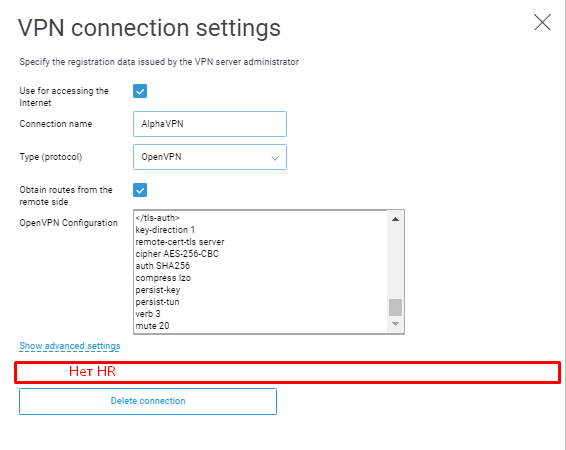
Task: Click the '</tls-auth>' line
Action: 157,218
